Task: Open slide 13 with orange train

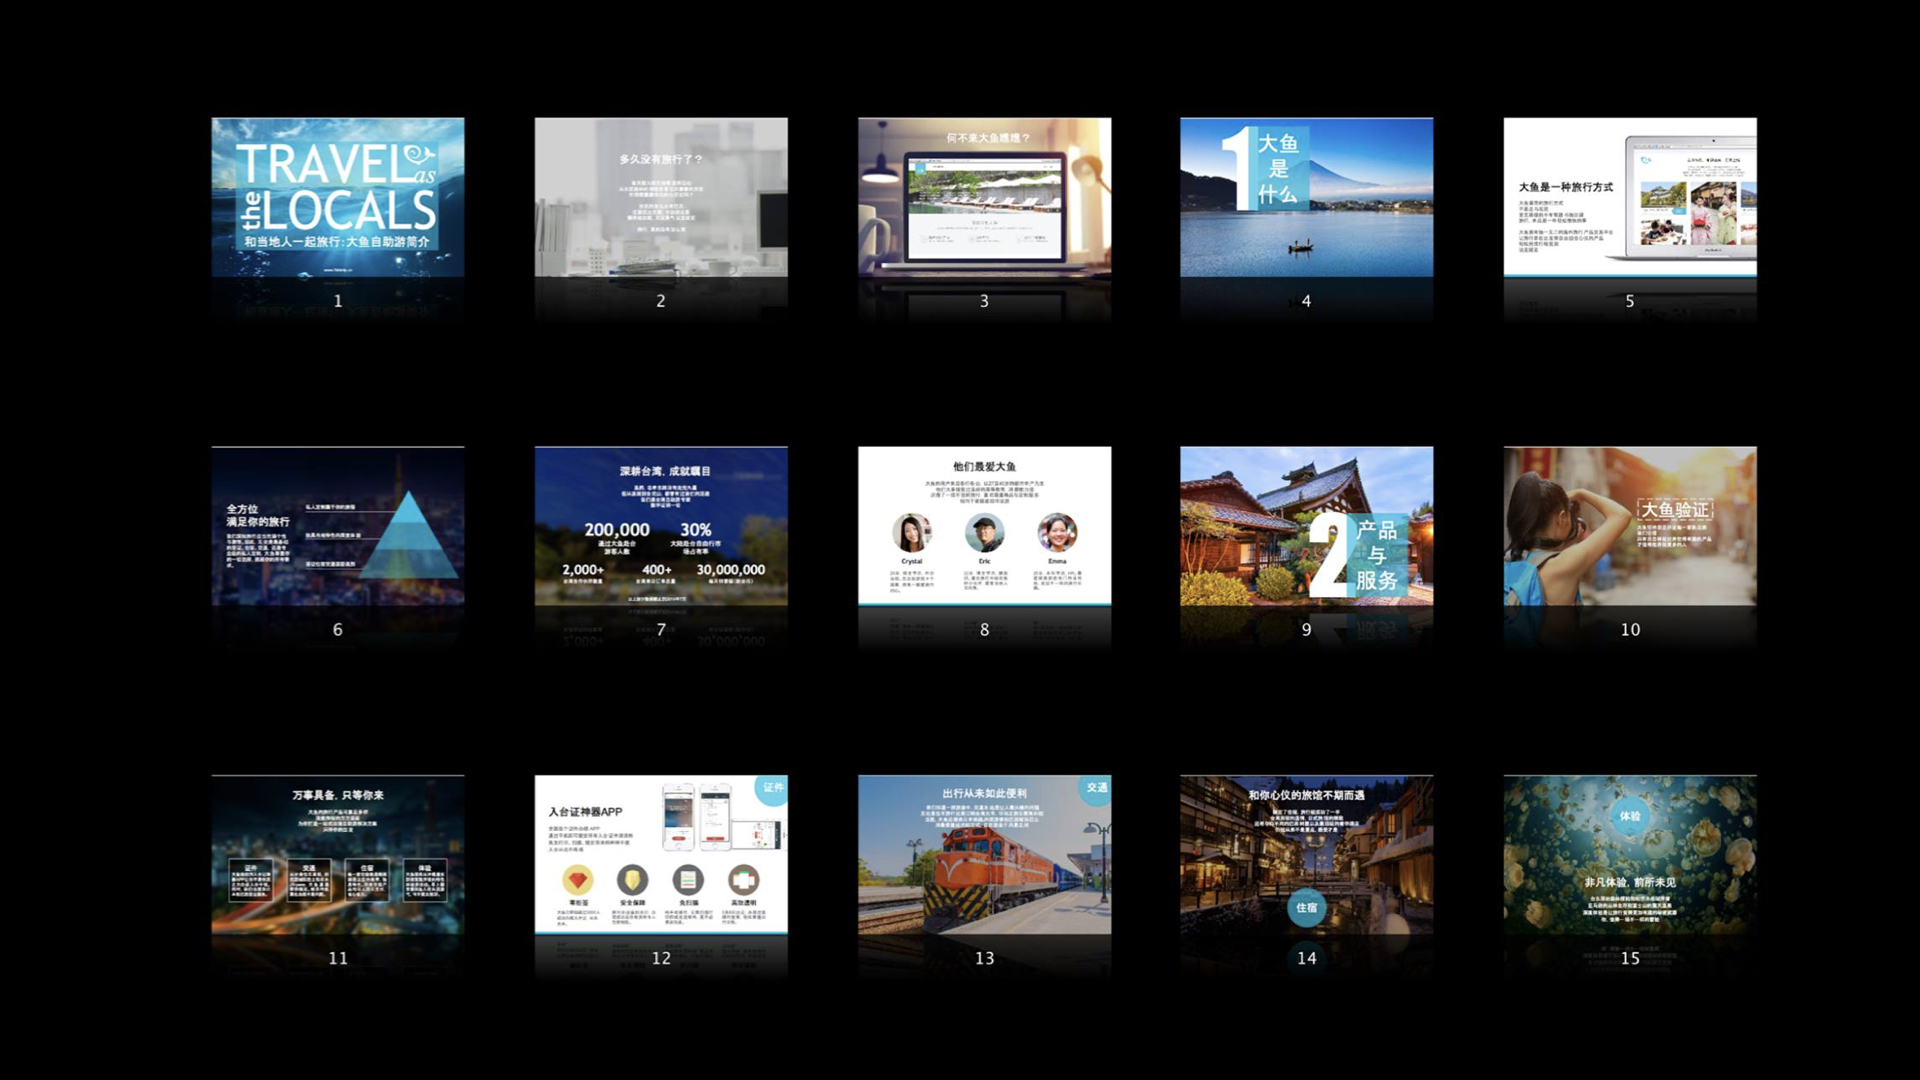Action: click(x=984, y=854)
